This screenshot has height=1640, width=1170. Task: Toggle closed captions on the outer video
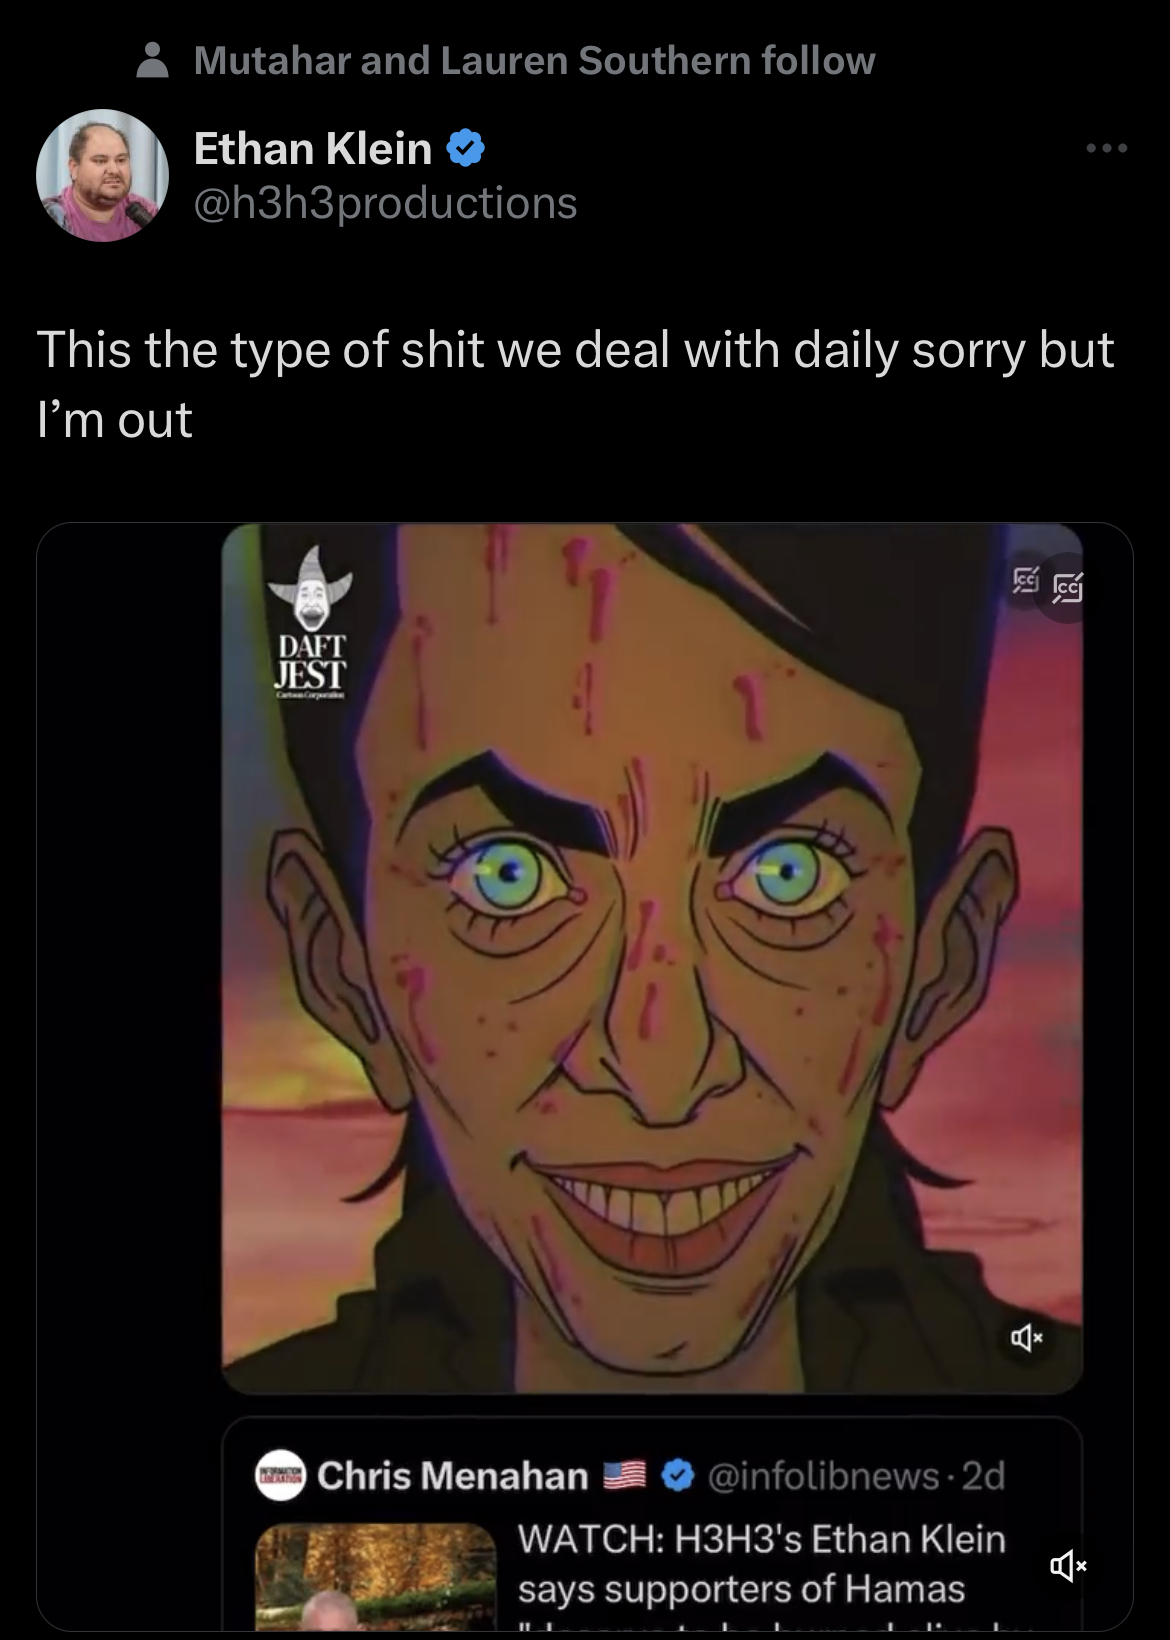[x=1067, y=588]
